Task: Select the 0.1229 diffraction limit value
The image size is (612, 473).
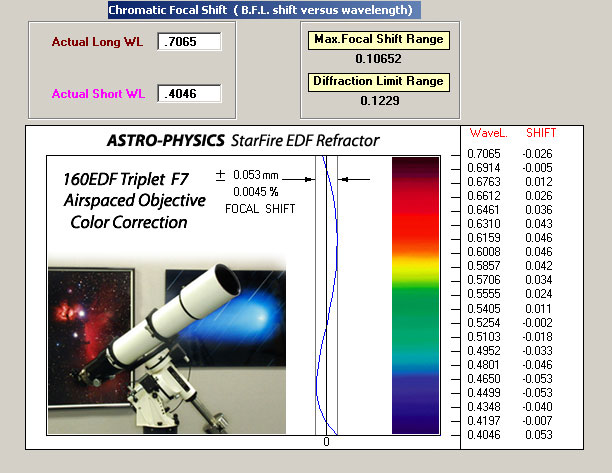Action: [x=380, y=101]
